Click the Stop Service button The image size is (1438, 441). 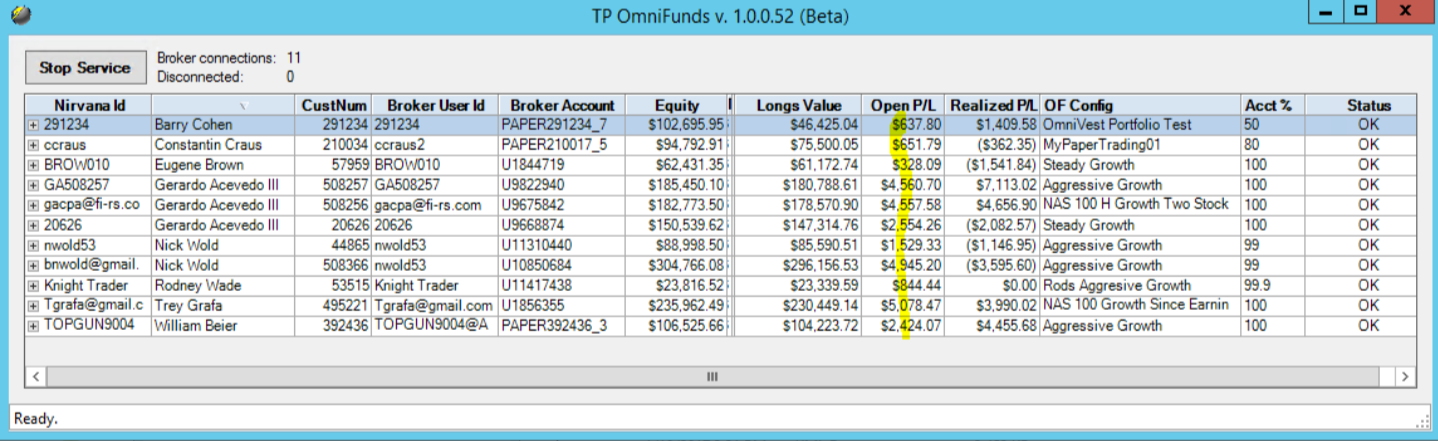click(85, 67)
